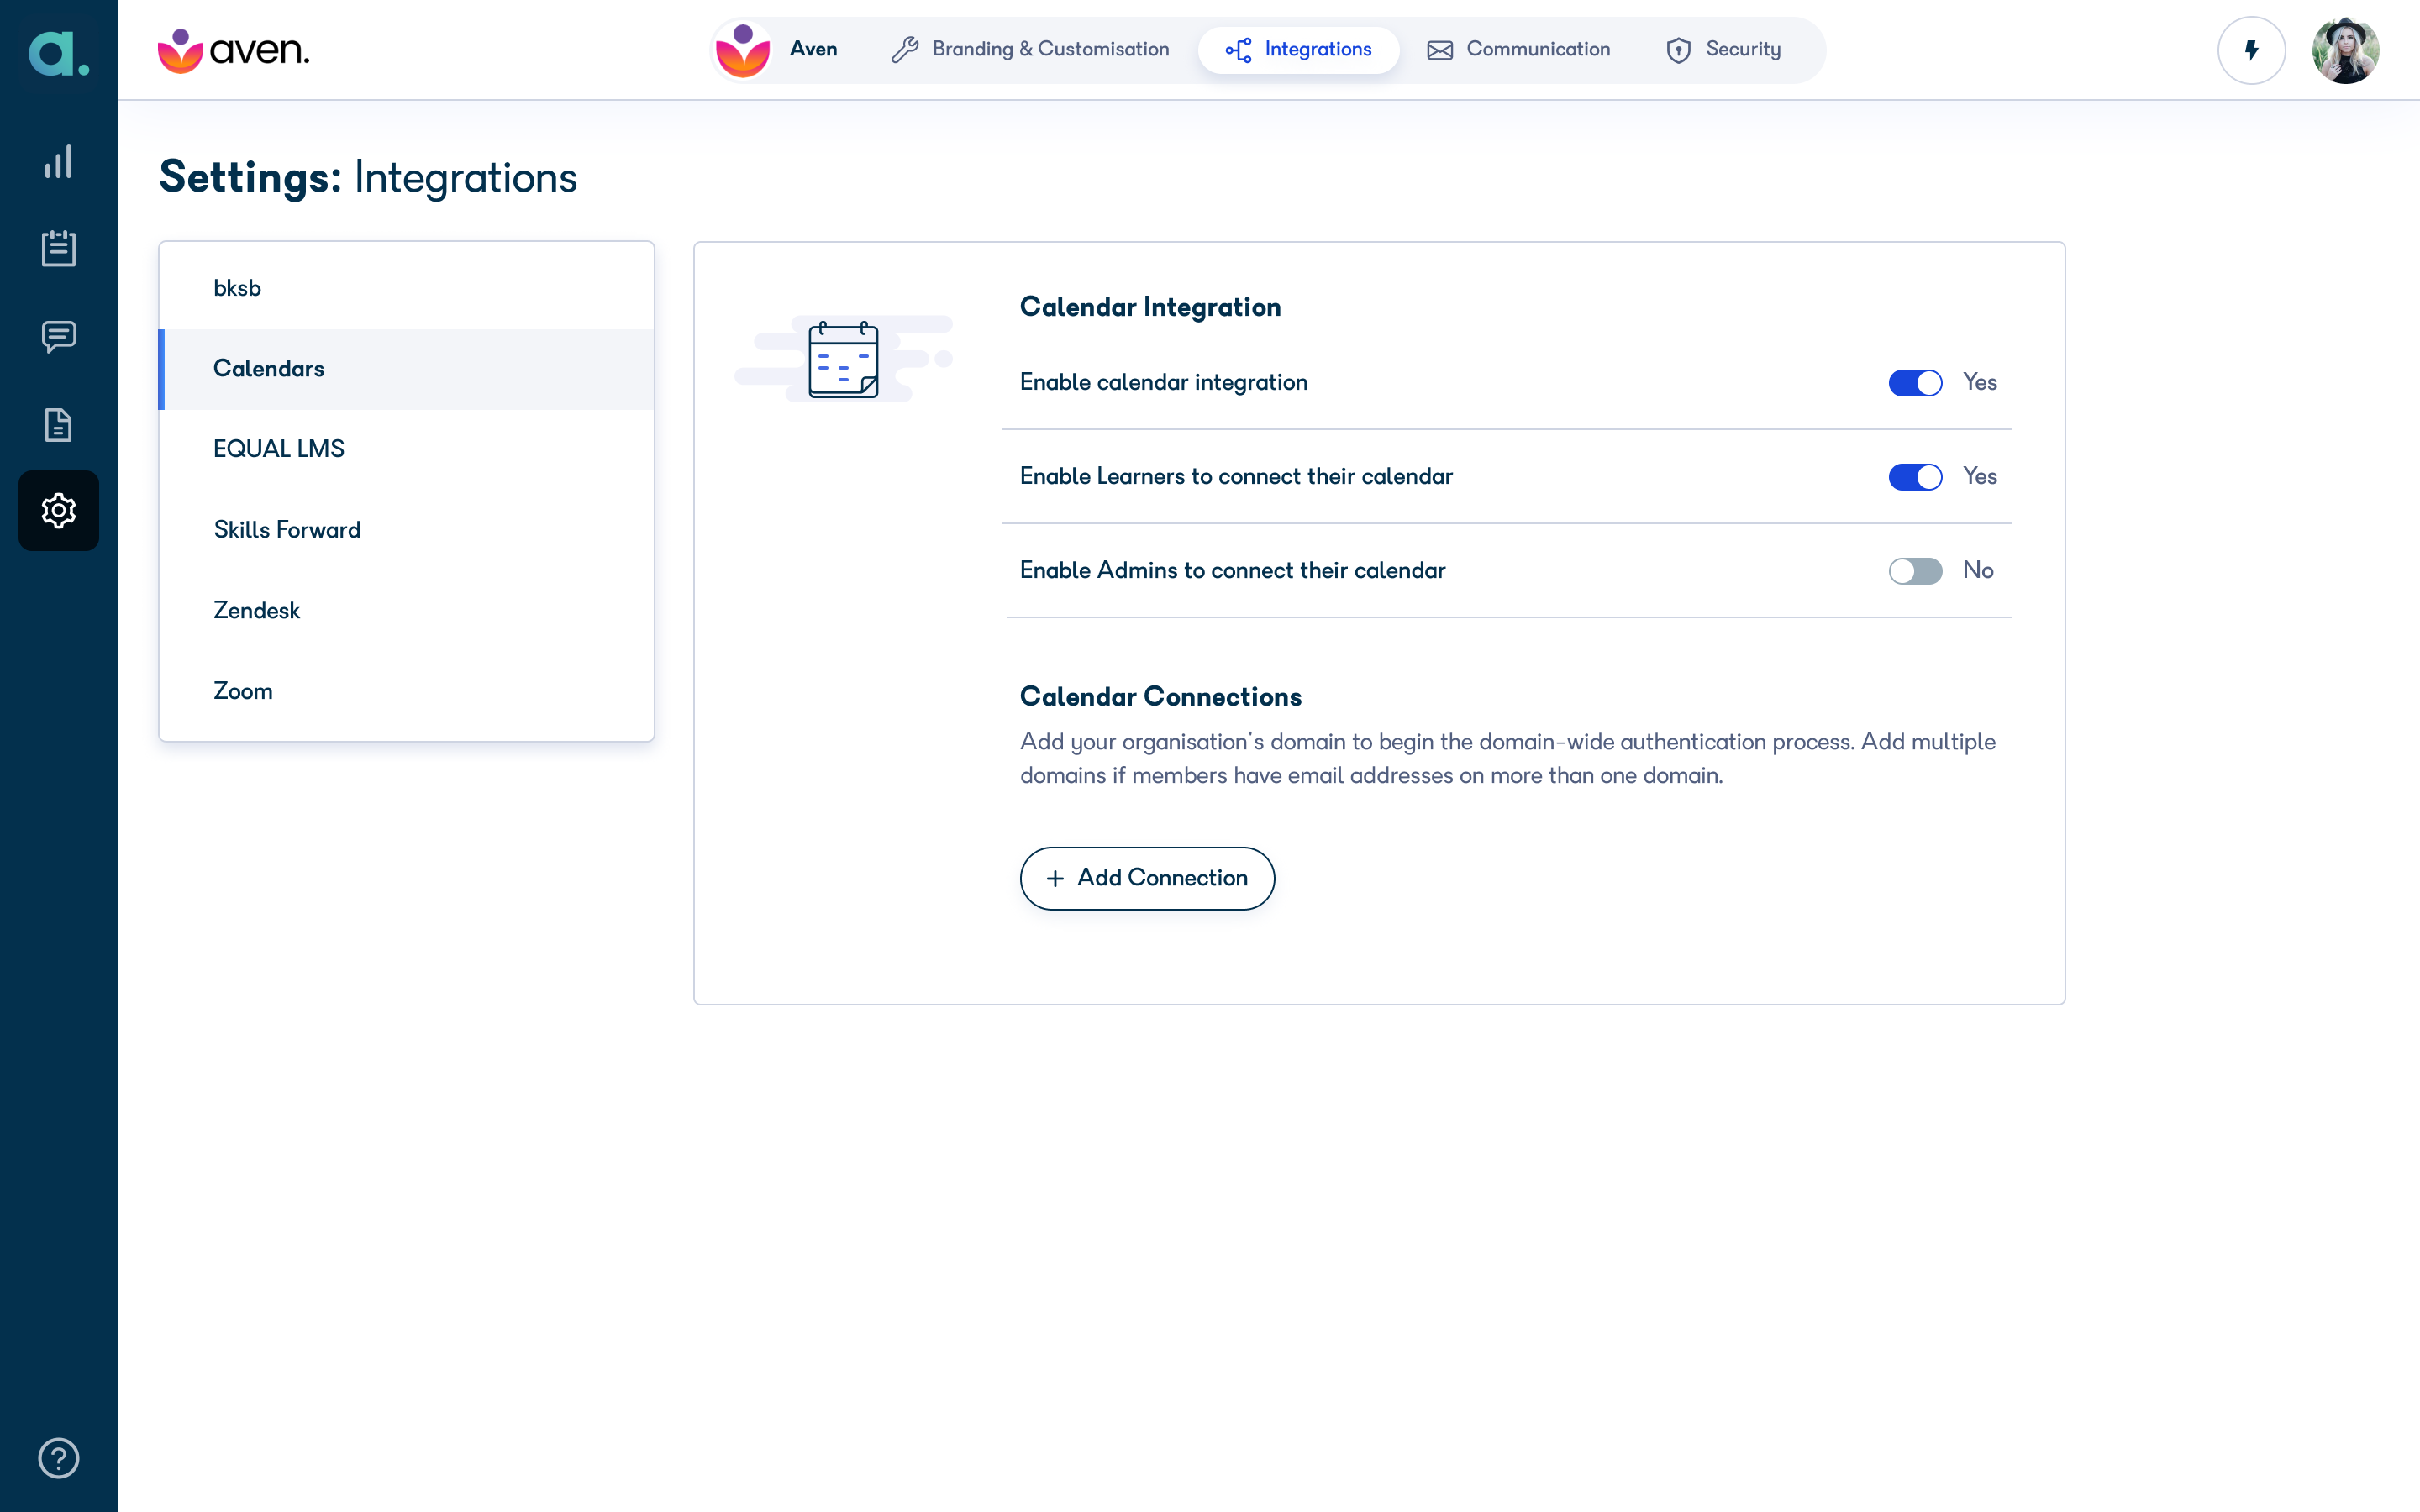Viewport: 2420px width, 1512px height.
Task: Select bksb in integrations list
Action: [407, 288]
